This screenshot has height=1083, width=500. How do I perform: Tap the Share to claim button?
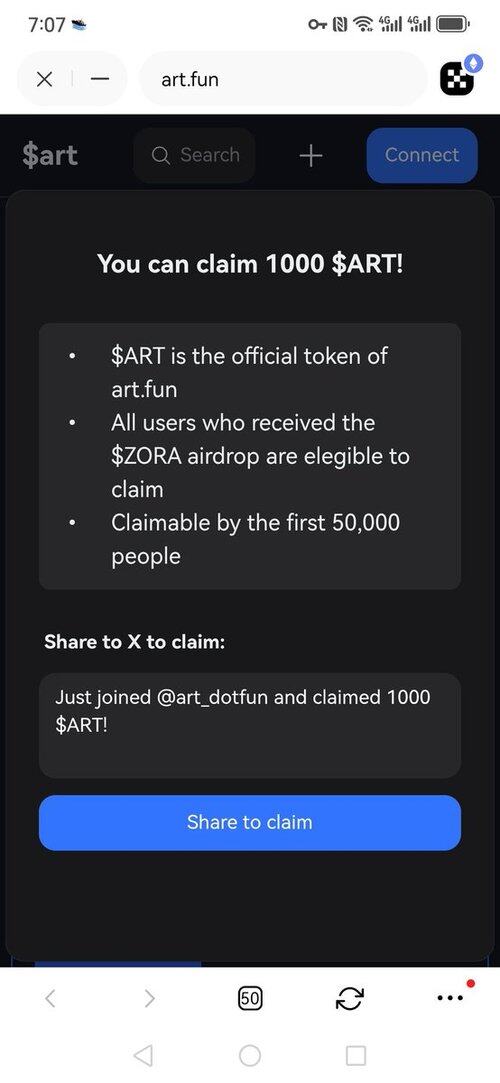pyautogui.click(x=249, y=822)
